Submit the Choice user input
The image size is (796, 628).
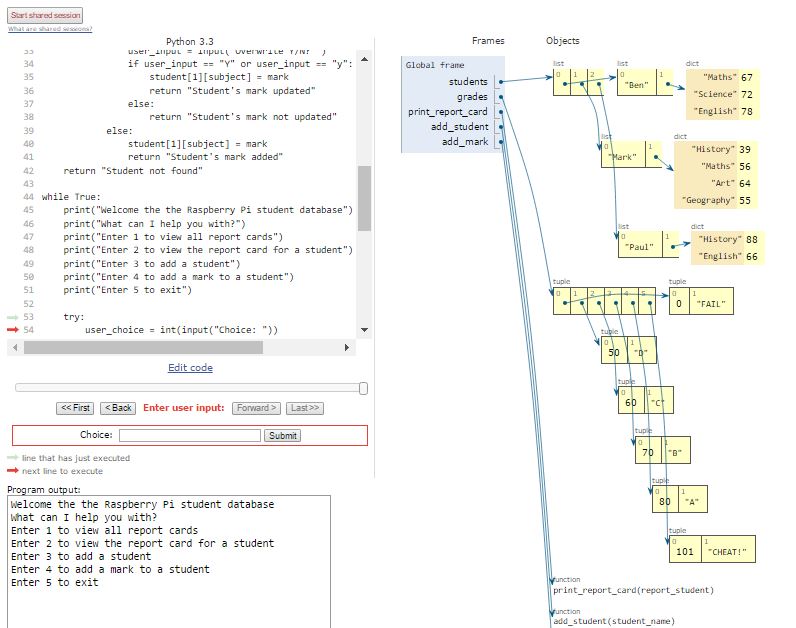282,436
